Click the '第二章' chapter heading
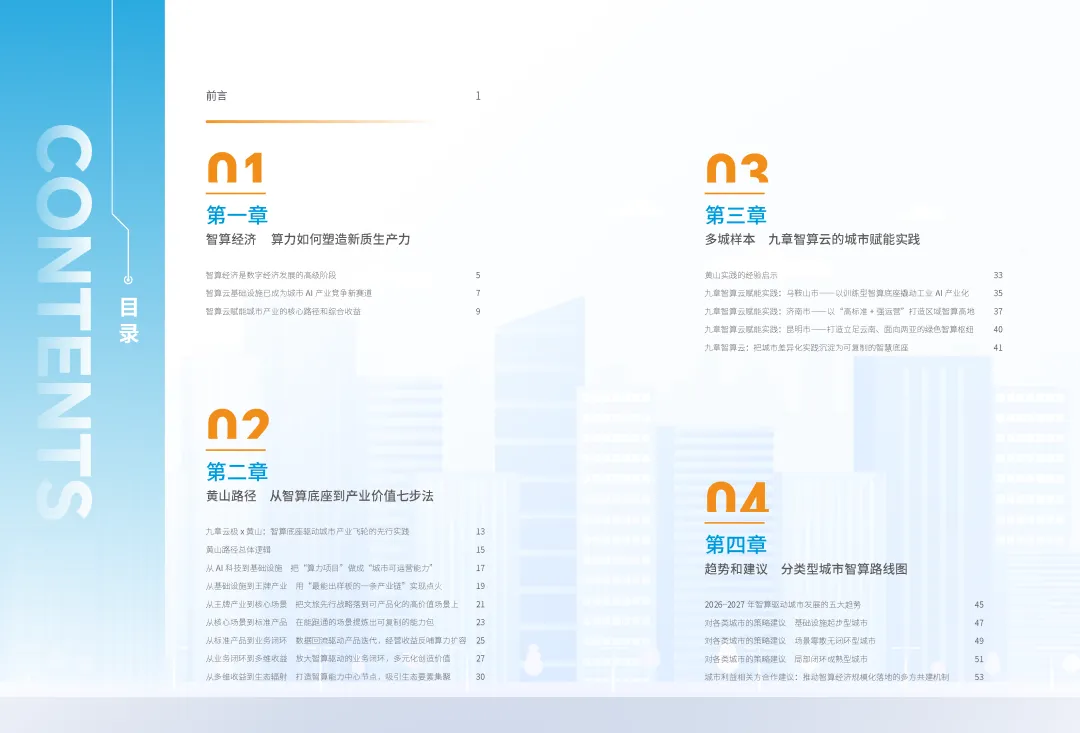 237,471
